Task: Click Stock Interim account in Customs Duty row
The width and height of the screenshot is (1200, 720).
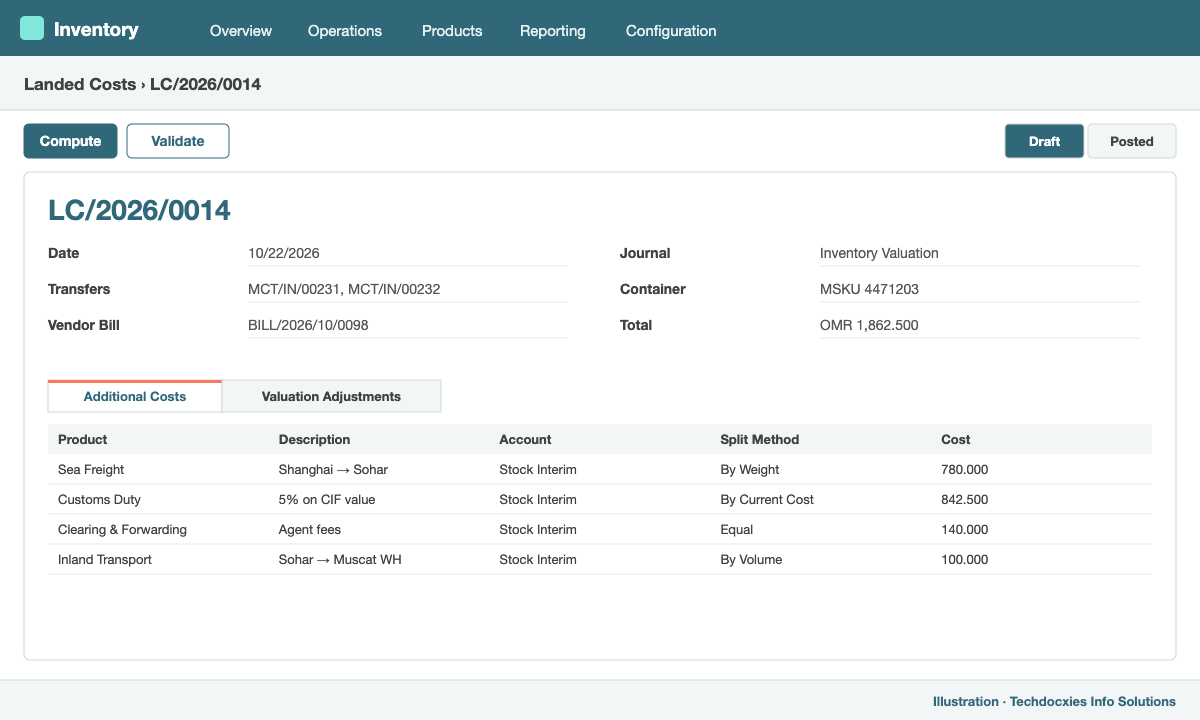Action: (538, 499)
